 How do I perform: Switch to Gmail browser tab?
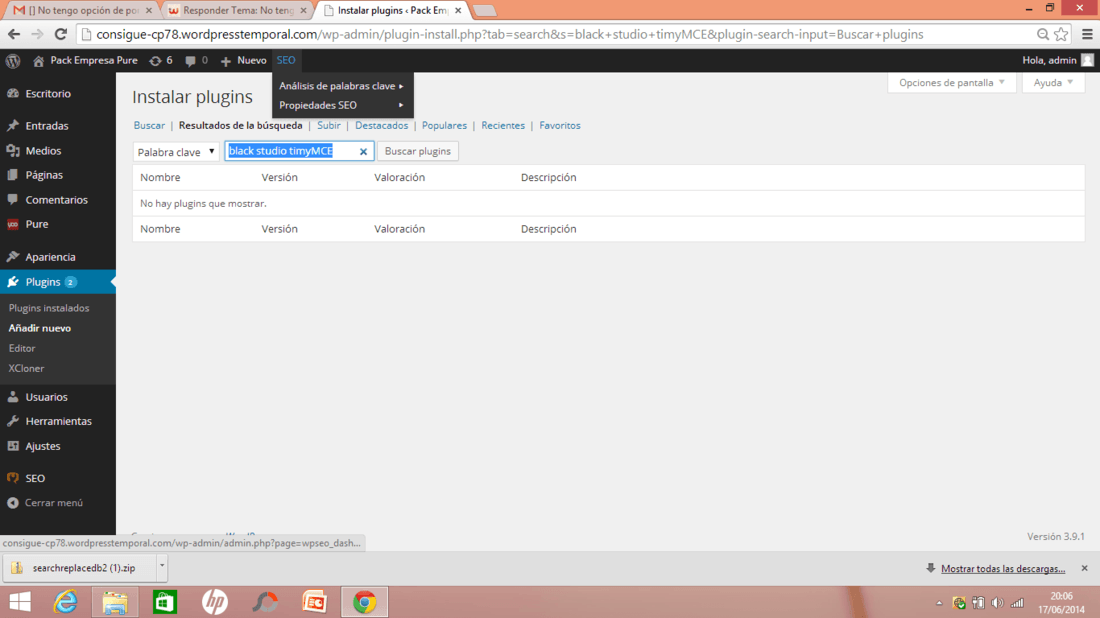click(83, 11)
